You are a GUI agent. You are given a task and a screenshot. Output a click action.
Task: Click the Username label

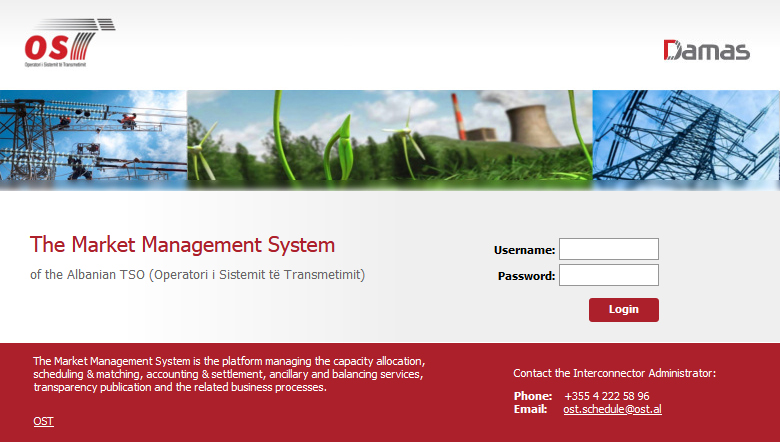click(524, 250)
